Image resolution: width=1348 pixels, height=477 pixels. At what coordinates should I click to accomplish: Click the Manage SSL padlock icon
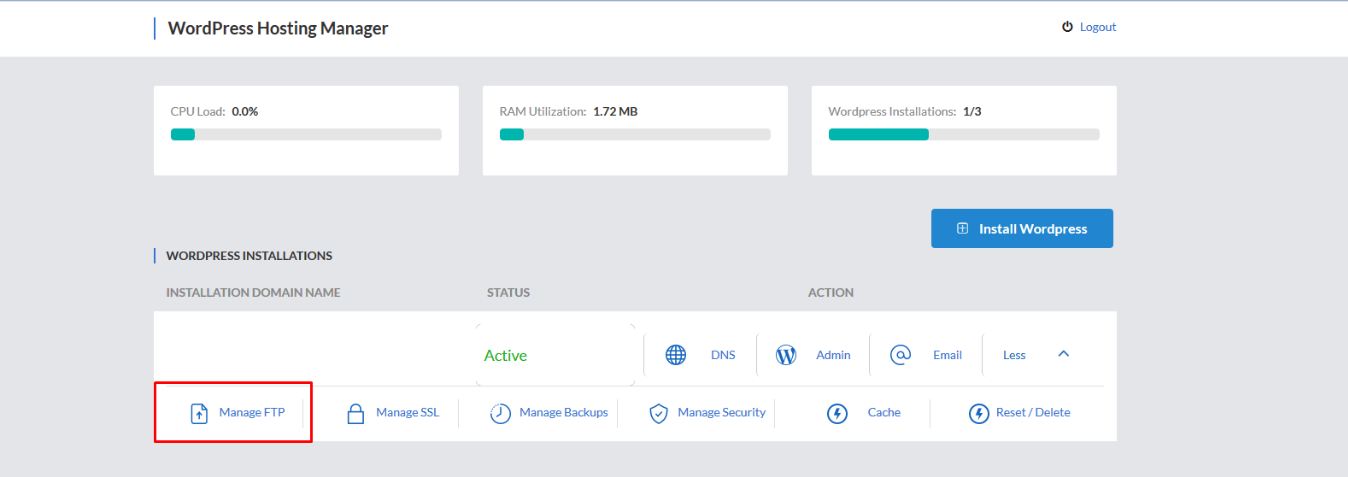[x=355, y=413]
